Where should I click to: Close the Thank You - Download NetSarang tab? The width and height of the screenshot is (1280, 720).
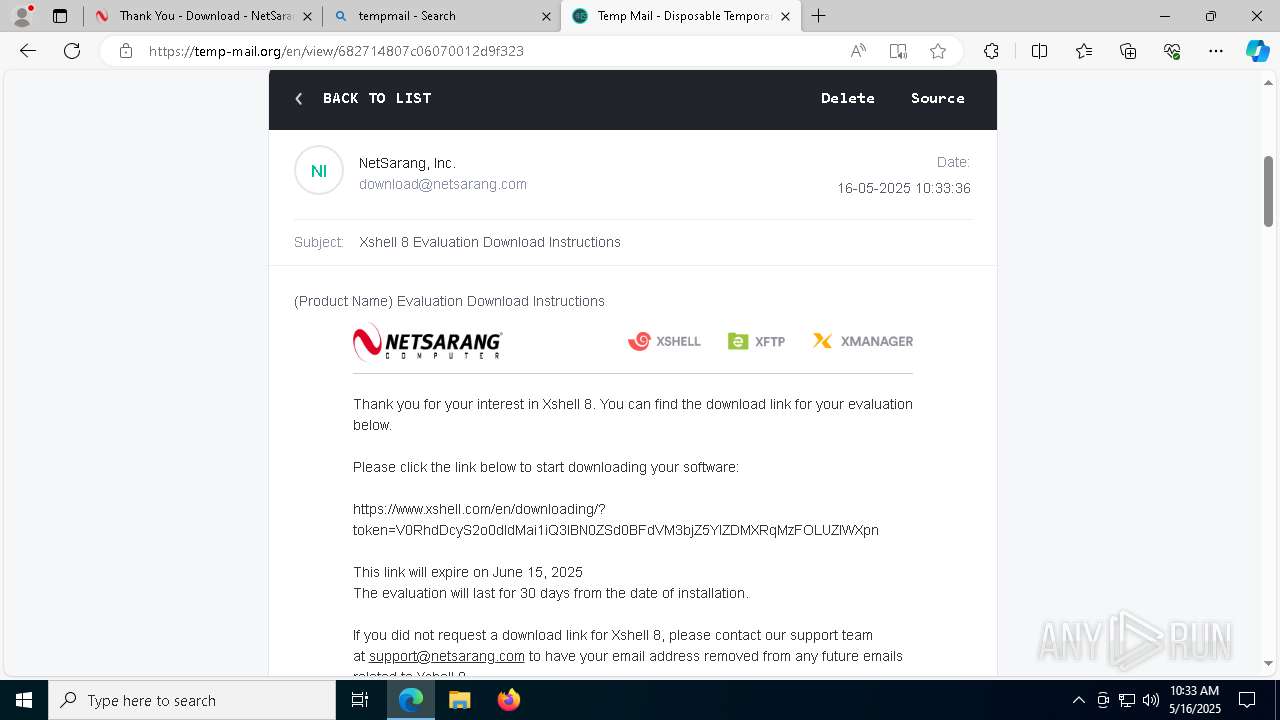[x=307, y=16]
